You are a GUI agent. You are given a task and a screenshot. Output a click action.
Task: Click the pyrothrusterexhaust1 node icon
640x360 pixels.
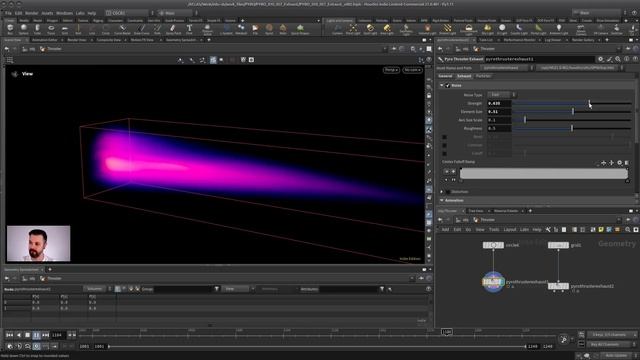[493, 282]
